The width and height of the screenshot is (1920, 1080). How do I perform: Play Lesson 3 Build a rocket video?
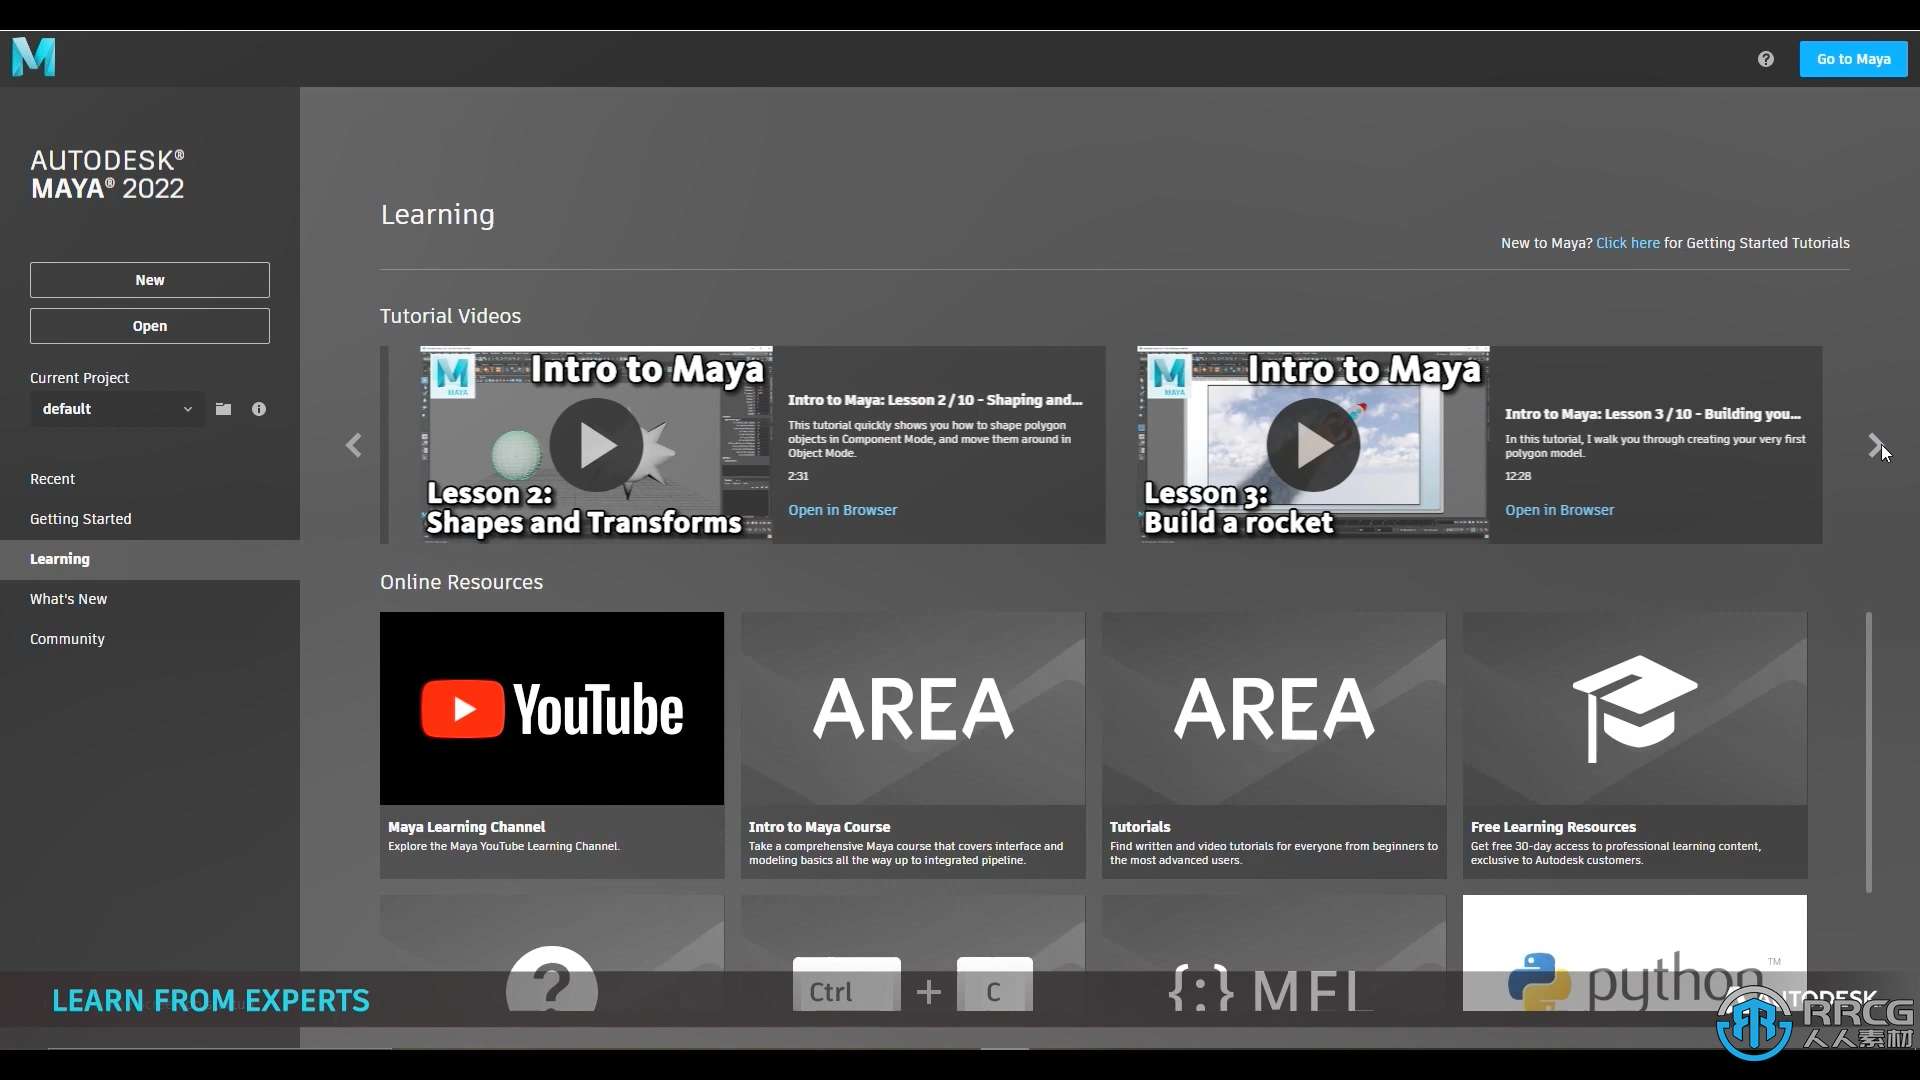1313,445
